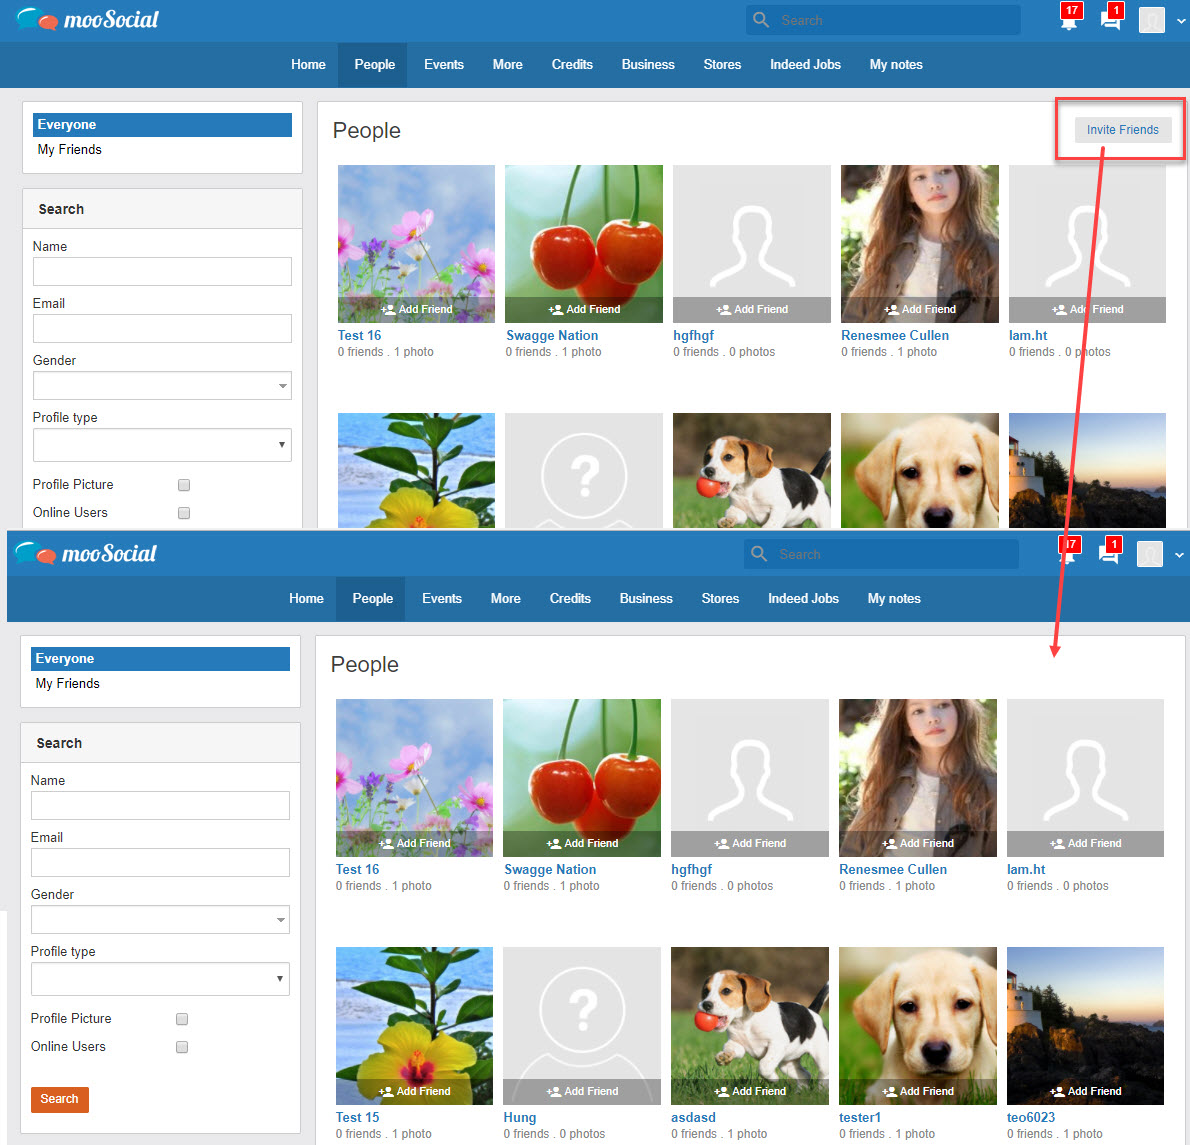Image resolution: width=1190 pixels, height=1145 pixels.
Task: Expand account menu arrow in lower screenshot
Action: click(x=1179, y=555)
